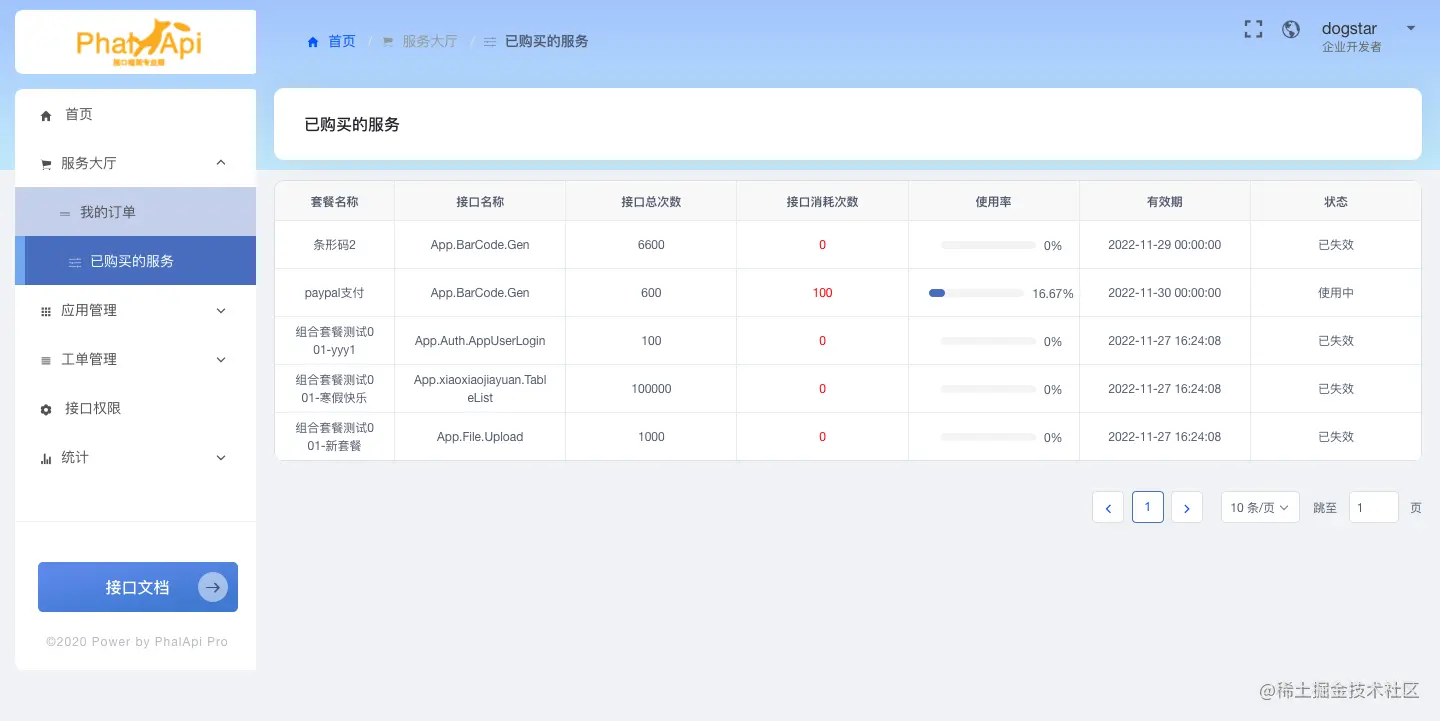
Task: Click the 组合套餐测试001-新套餐 cell
Action: 334,437
